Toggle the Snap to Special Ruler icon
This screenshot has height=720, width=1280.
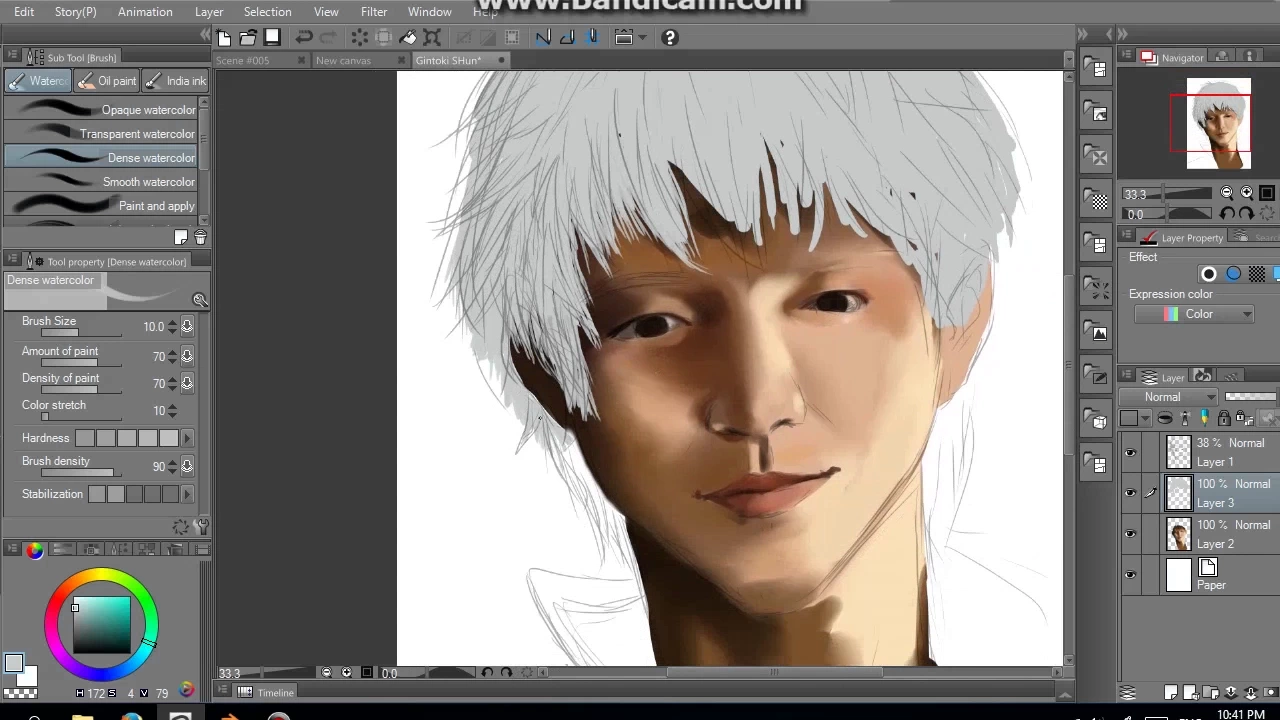pyautogui.click(x=567, y=38)
